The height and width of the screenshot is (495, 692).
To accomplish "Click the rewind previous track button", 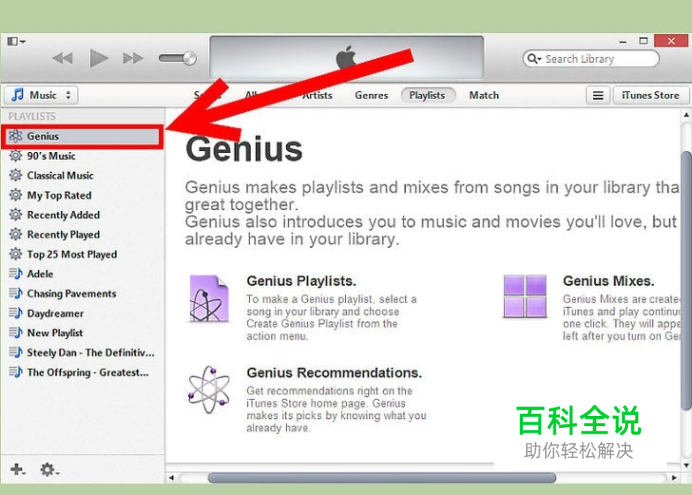I will pos(63,58).
